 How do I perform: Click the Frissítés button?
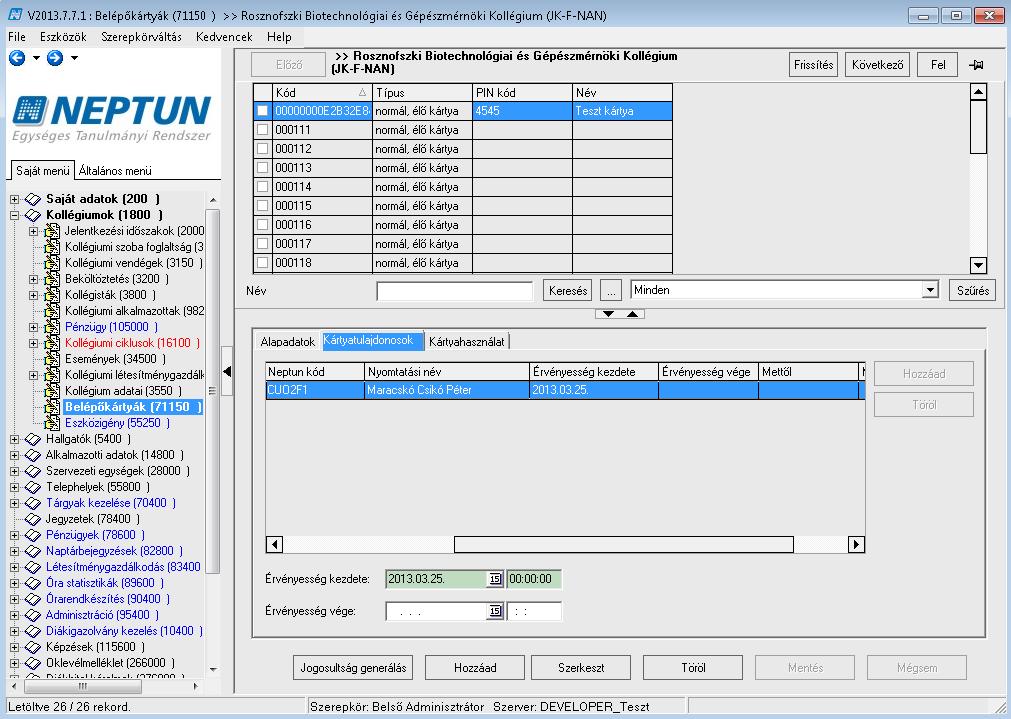pos(813,64)
